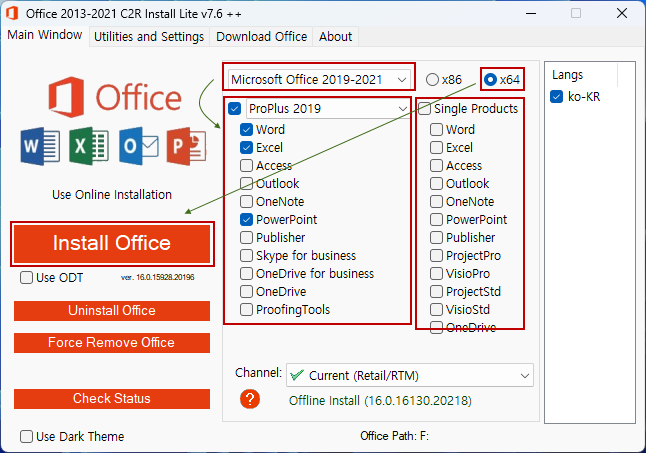
Task: Click the Excel application icon
Action: click(x=89, y=146)
